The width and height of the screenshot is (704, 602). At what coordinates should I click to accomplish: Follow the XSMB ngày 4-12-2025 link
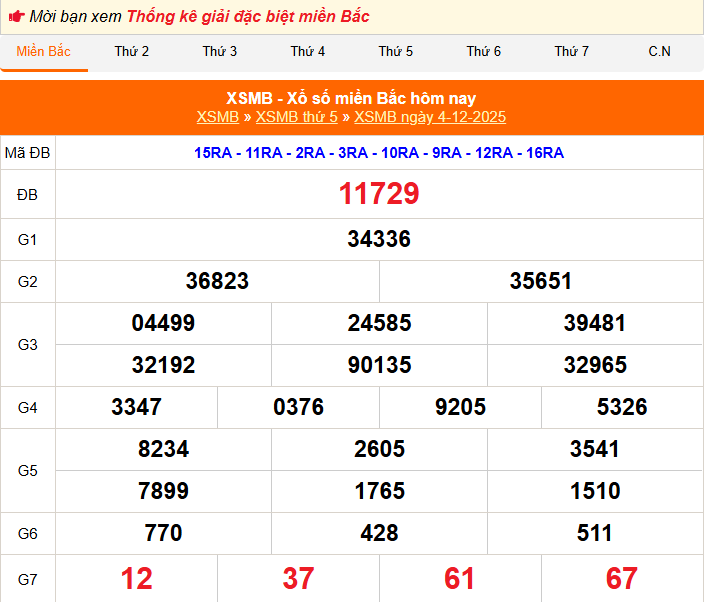click(x=430, y=117)
